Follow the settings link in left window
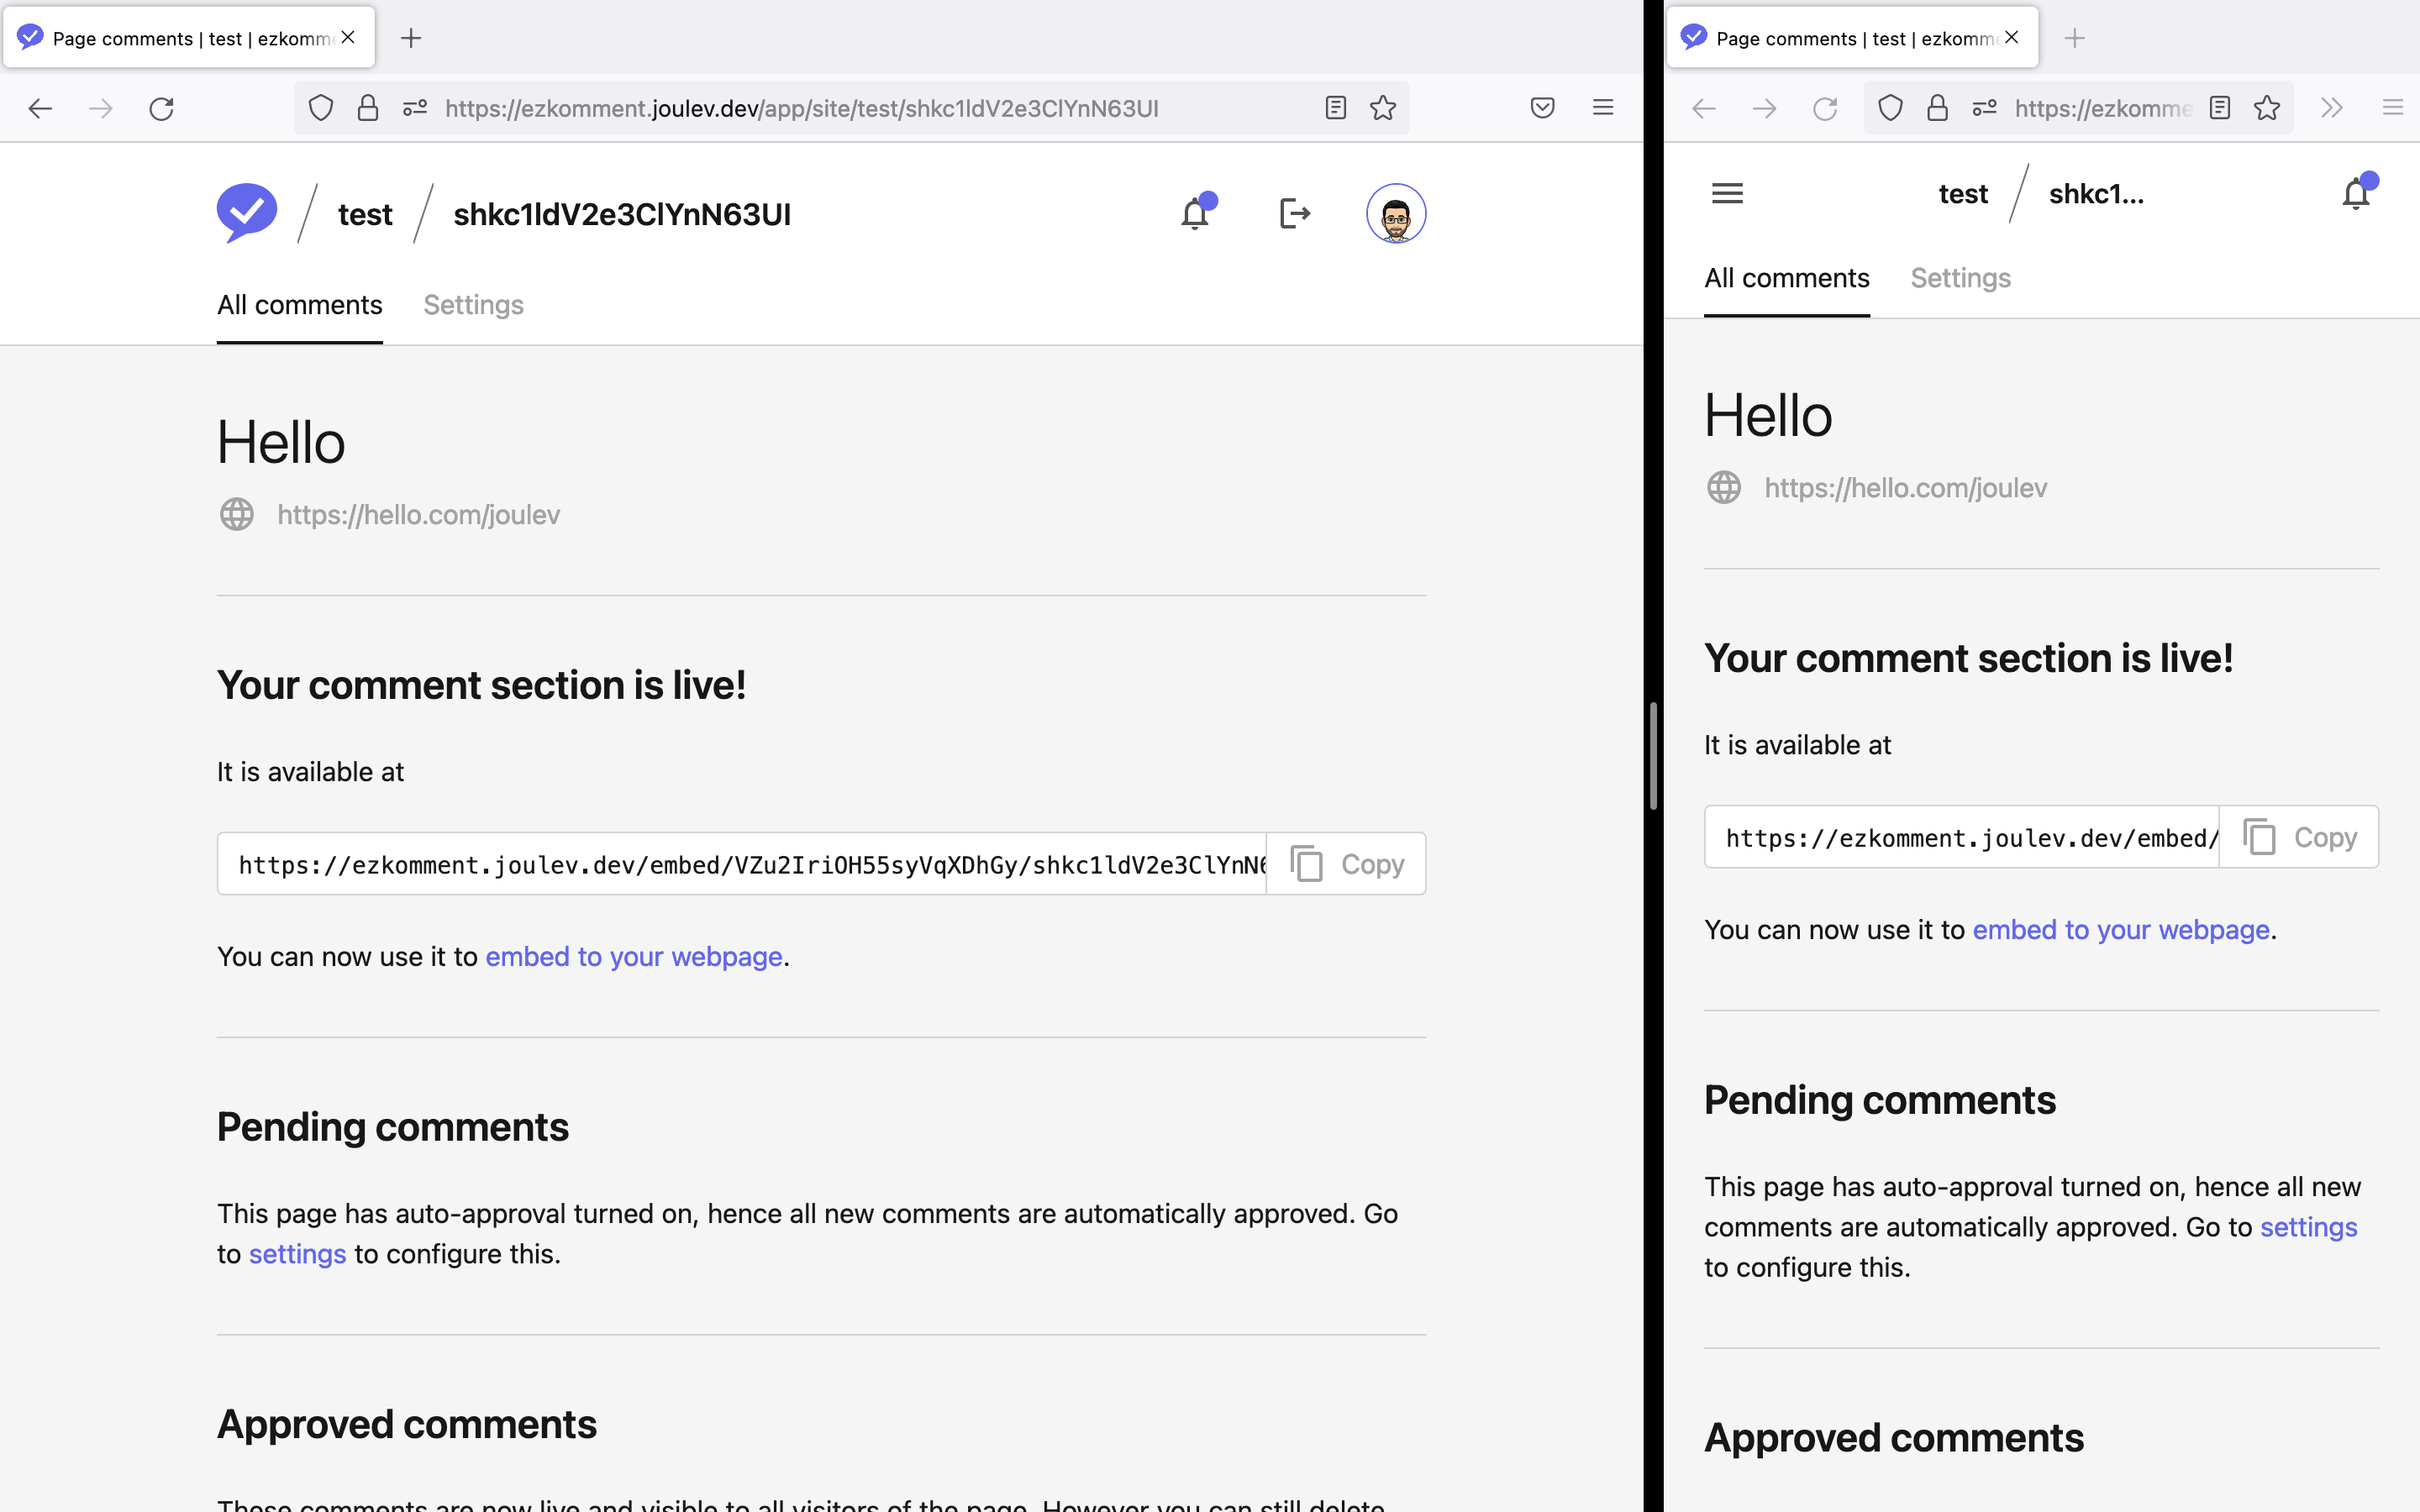The width and height of the screenshot is (2420, 1512). click(297, 1254)
